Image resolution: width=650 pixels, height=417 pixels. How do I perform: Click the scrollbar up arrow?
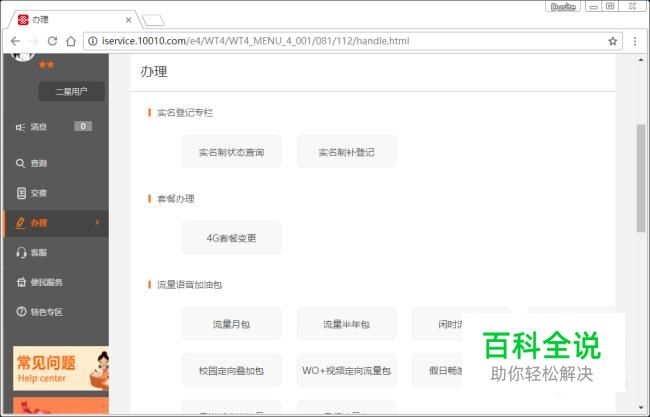(641, 60)
